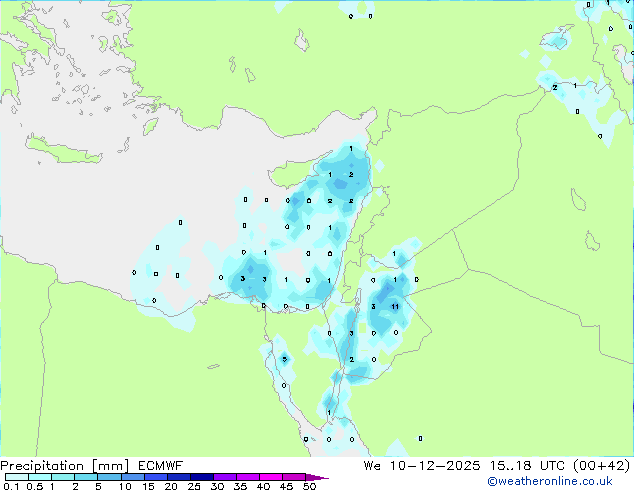
Task: Click the legend label '35'
Action: tap(240, 486)
